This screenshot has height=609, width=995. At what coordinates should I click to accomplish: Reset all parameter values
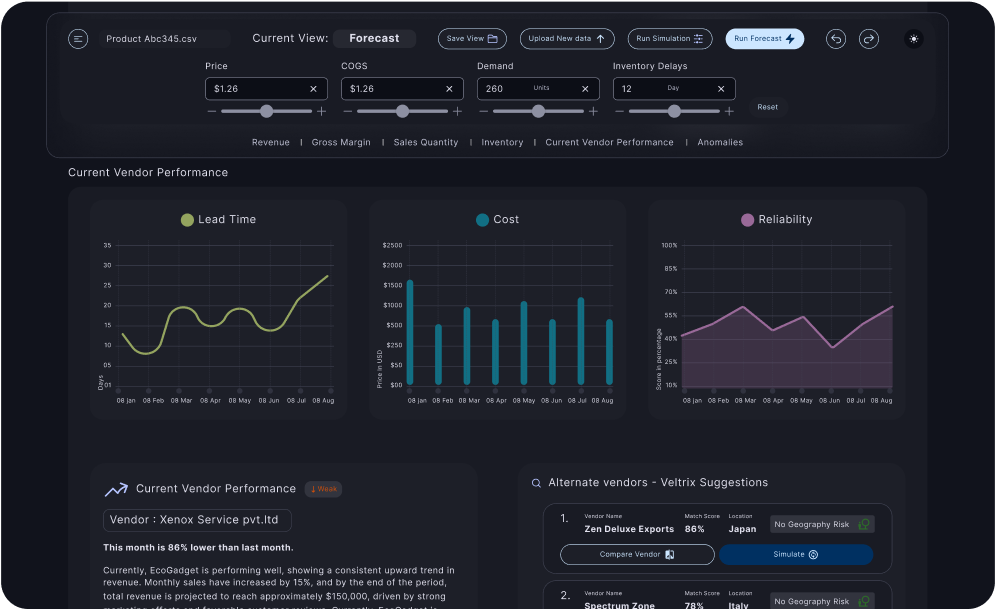click(x=767, y=107)
